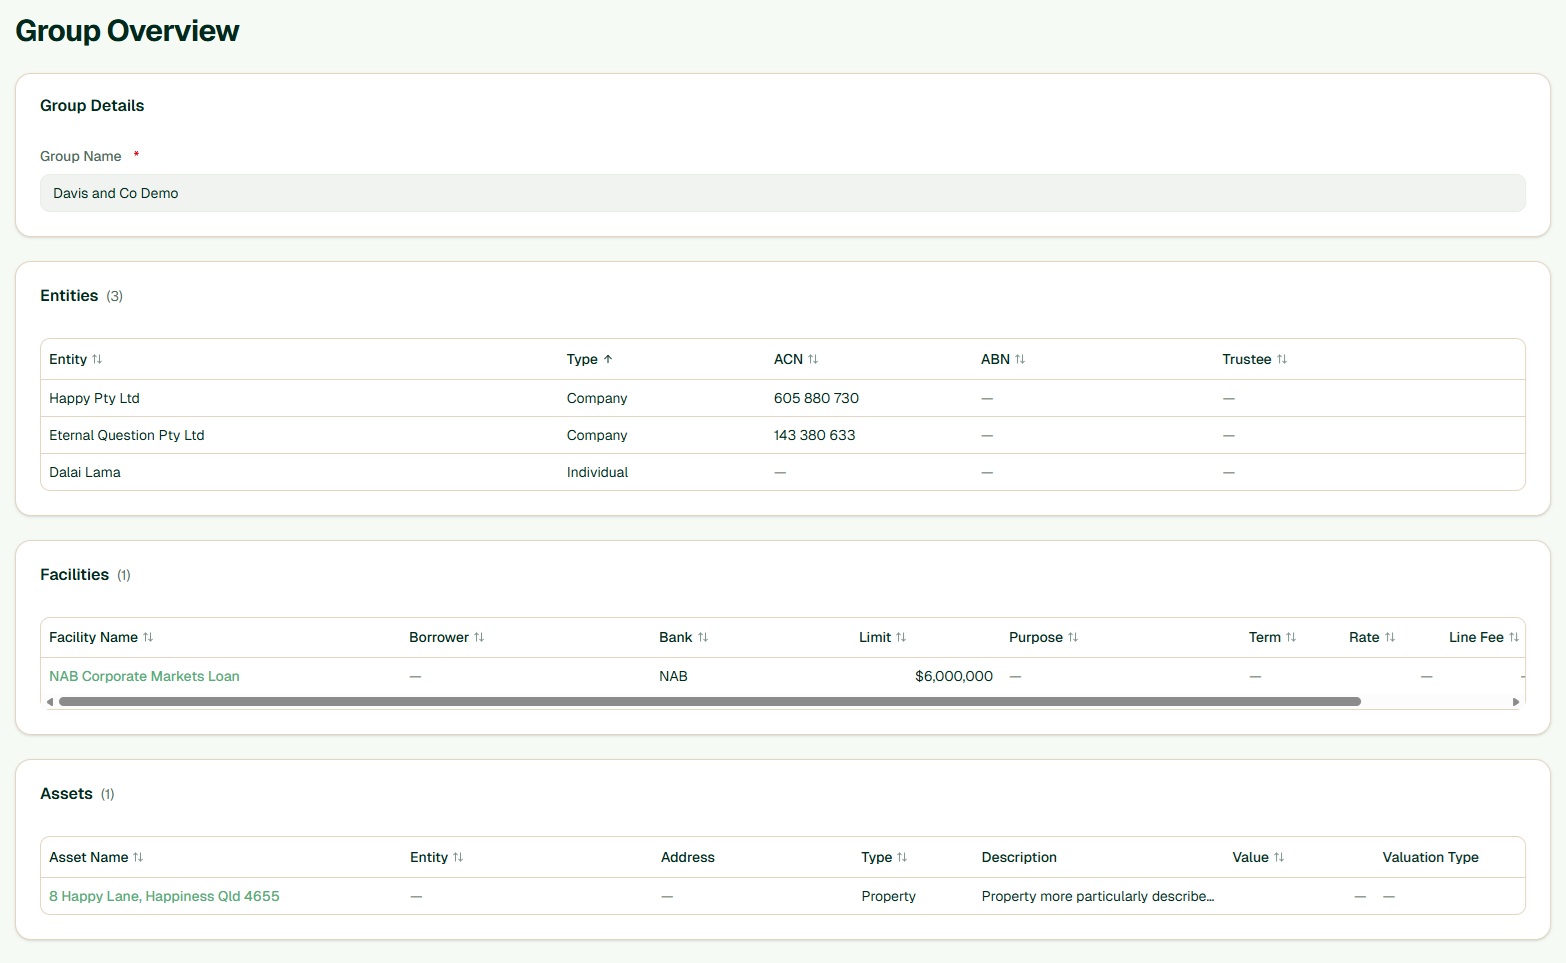Click the Type column ascending sort arrow
This screenshot has height=963, width=1566.
[608, 359]
